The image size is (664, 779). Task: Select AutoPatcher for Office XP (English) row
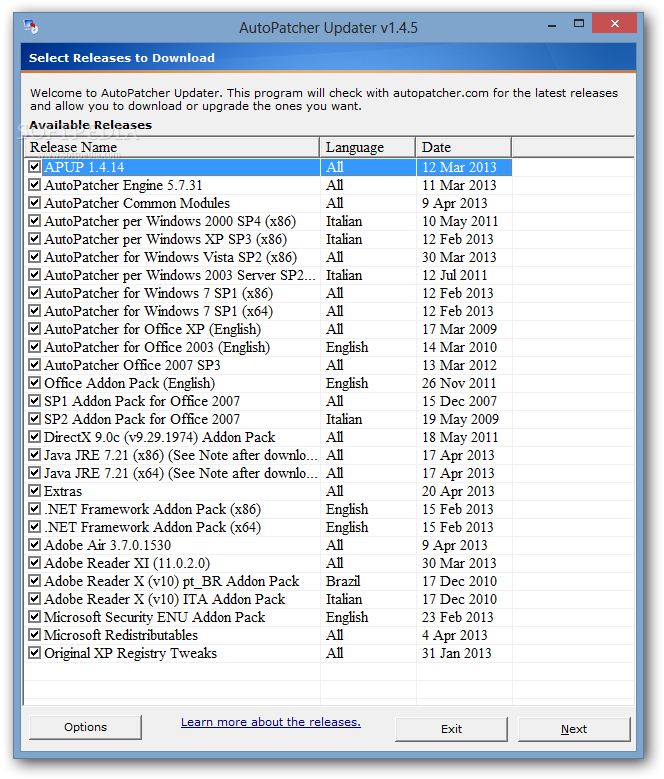[x=152, y=329]
